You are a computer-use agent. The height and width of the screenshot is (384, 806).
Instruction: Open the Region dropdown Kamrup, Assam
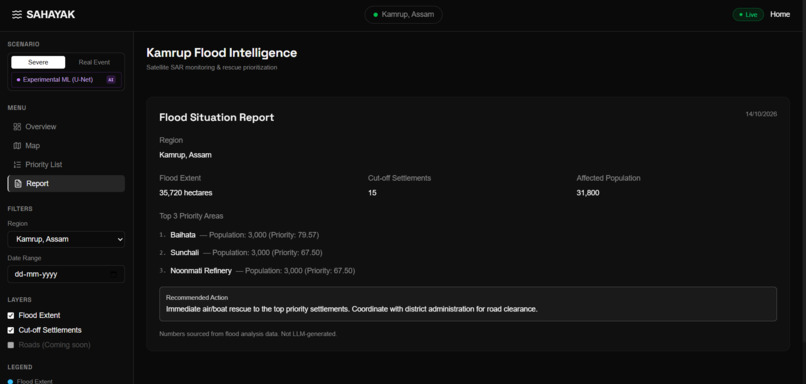66,240
